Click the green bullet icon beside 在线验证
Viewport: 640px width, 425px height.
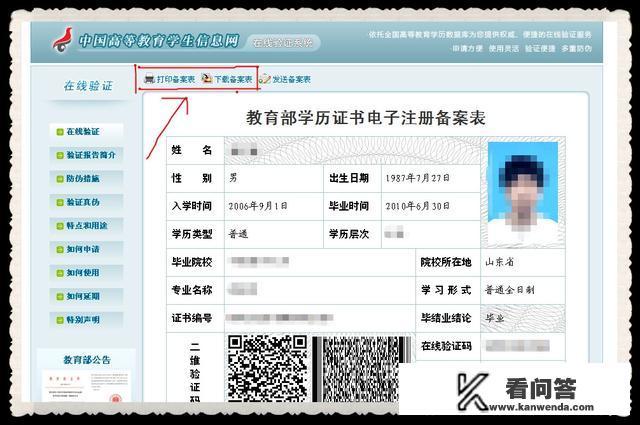click(60, 132)
